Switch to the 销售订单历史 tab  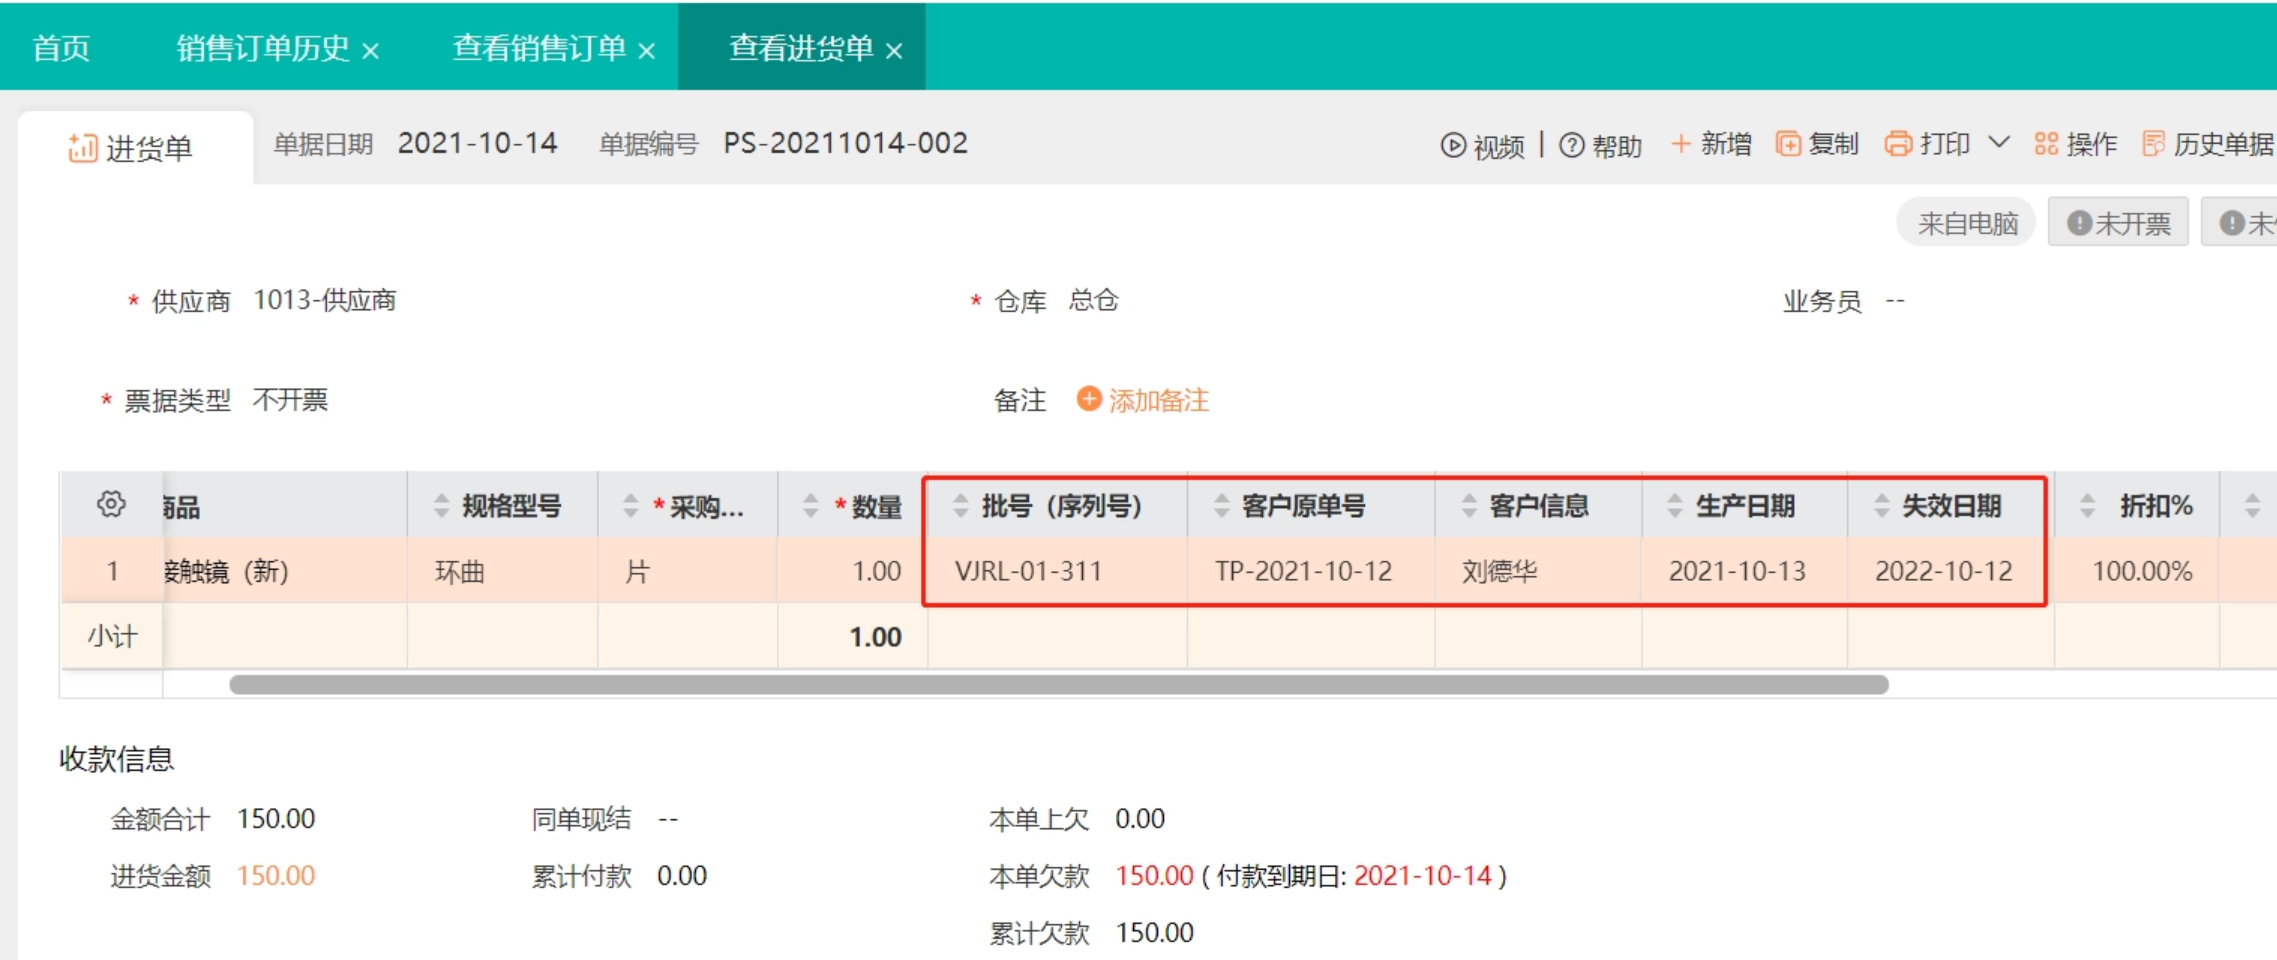[x=262, y=47]
